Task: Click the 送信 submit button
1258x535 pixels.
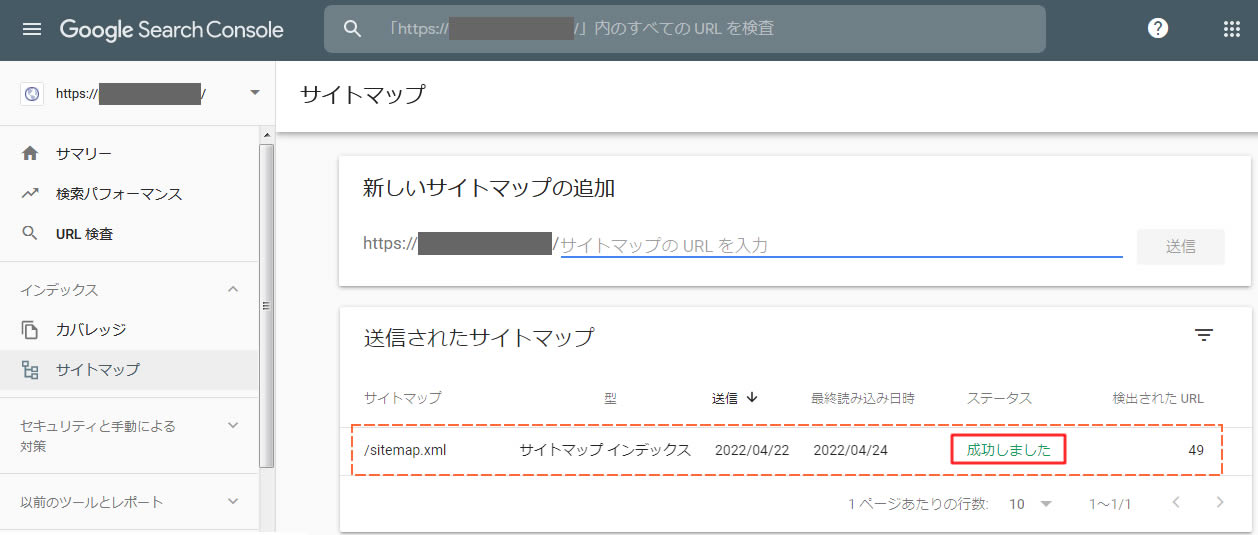Action: [1180, 246]
